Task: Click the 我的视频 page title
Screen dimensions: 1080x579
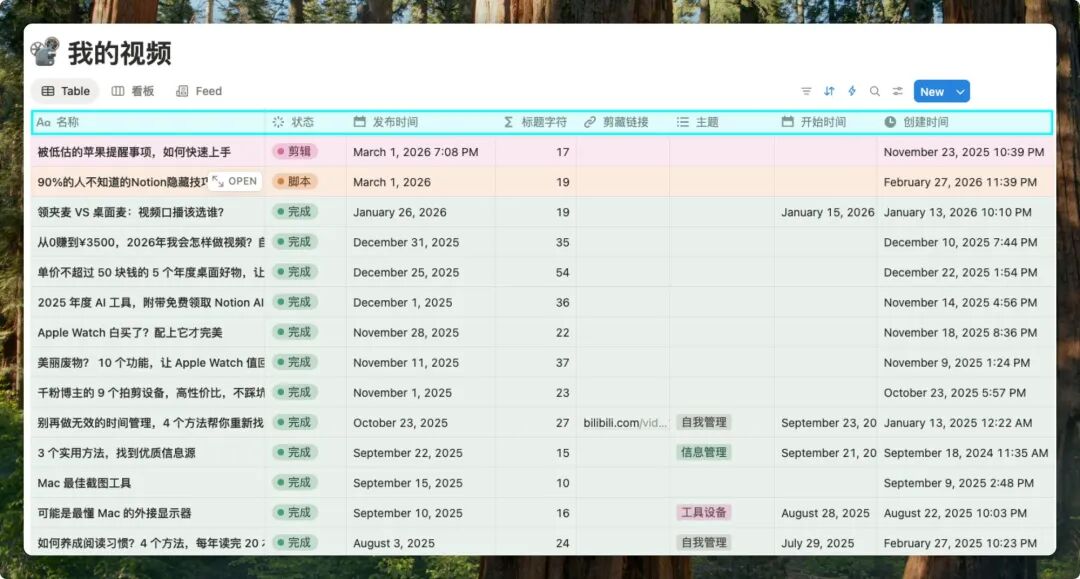Action: click(x=119, y=53)
